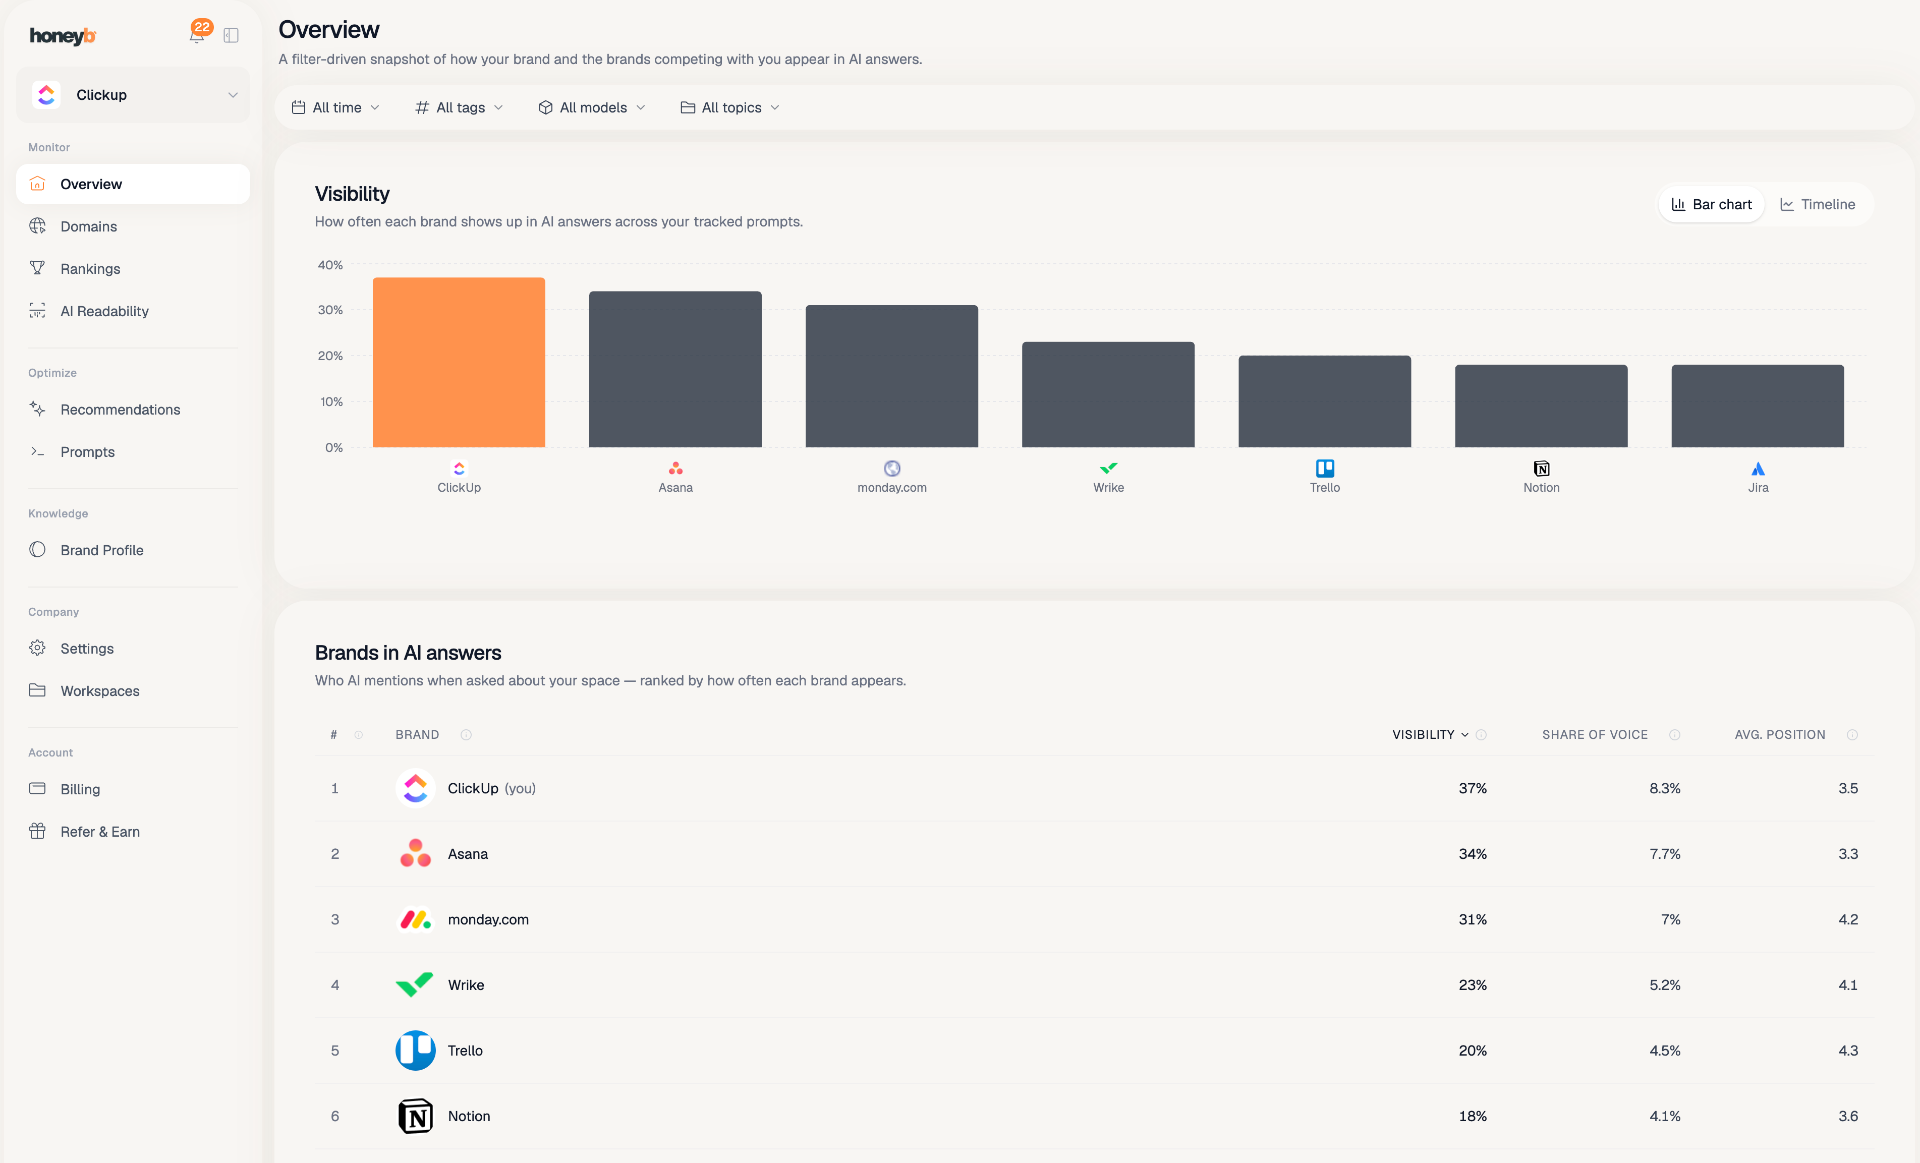Click info icon beside SHARE OF VOICE

1675,735
